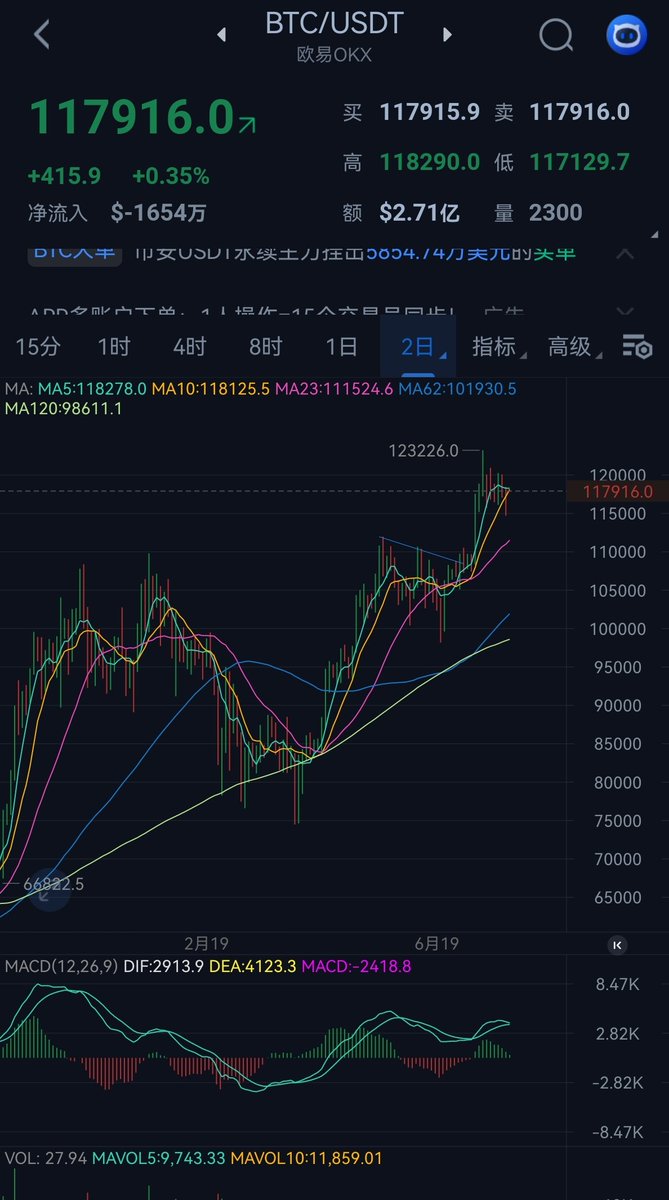The width and height of the screenshot is (669, 1200).
Task: Tap the high price 118290.0
Action: click(429, 162)
